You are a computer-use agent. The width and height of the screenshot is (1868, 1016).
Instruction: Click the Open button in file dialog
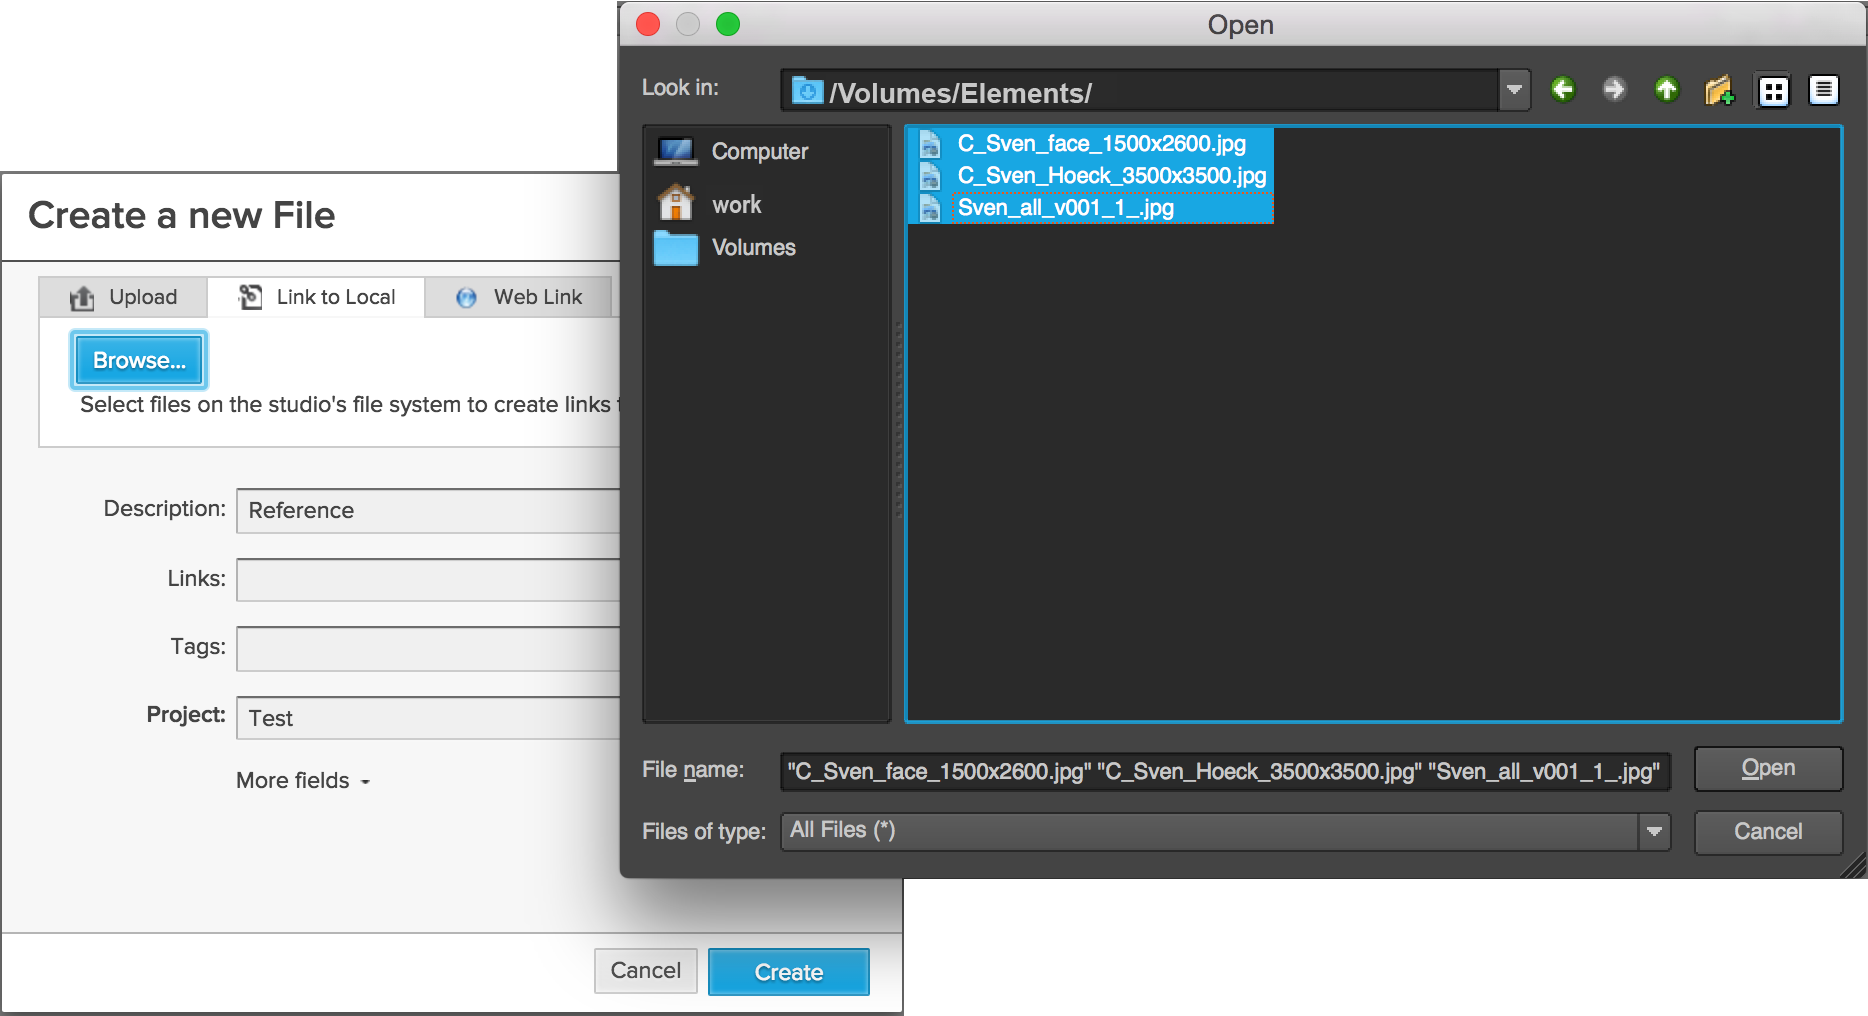tap(1768, 769)
